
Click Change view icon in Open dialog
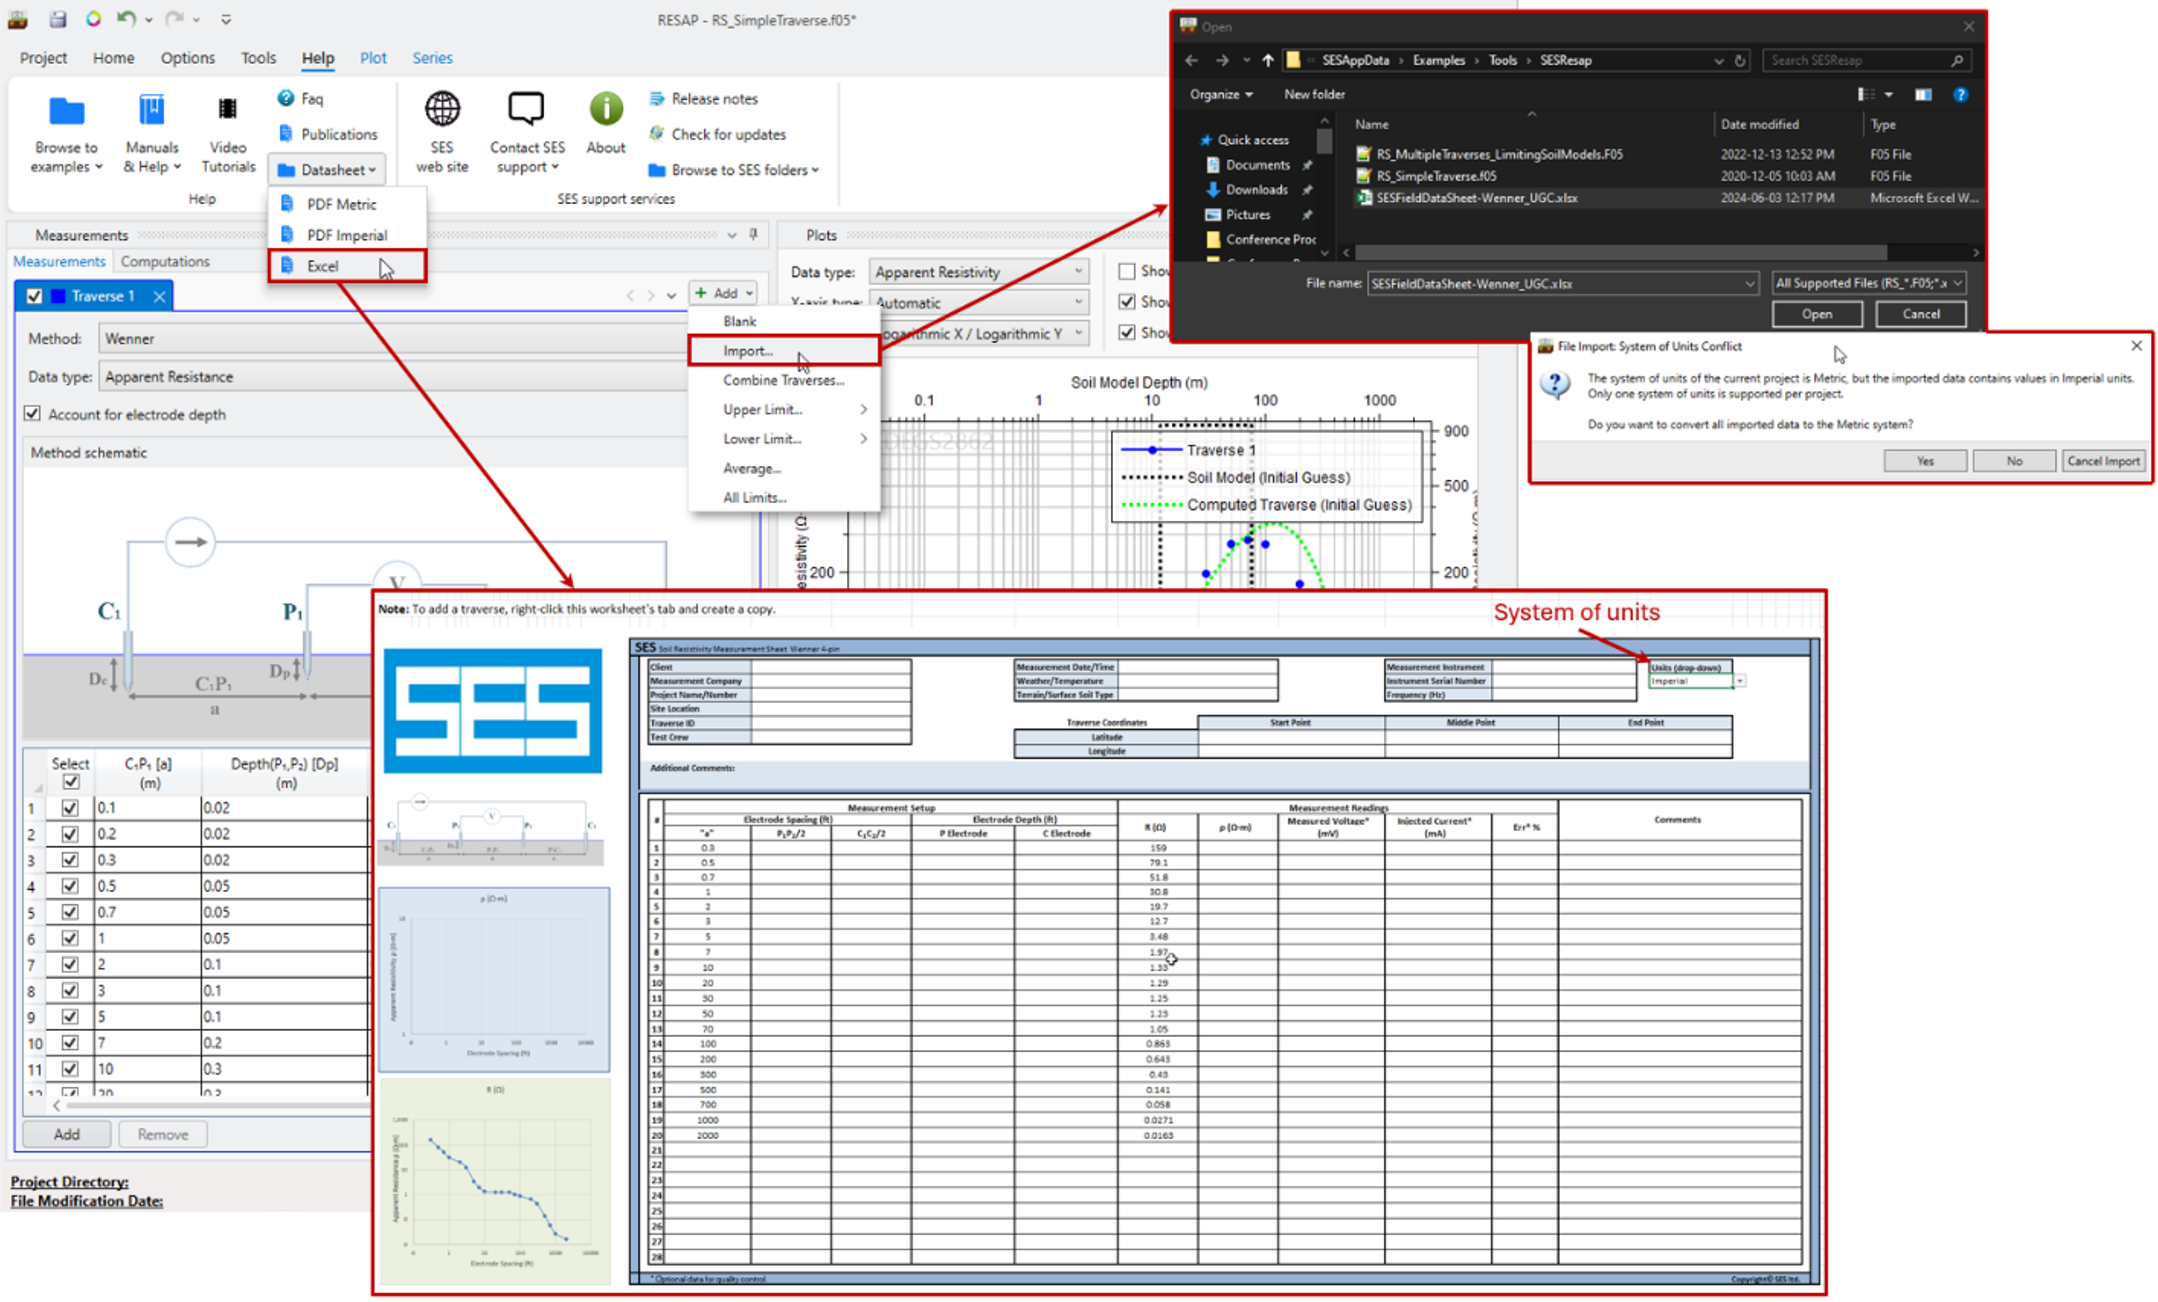(1866, 94)
